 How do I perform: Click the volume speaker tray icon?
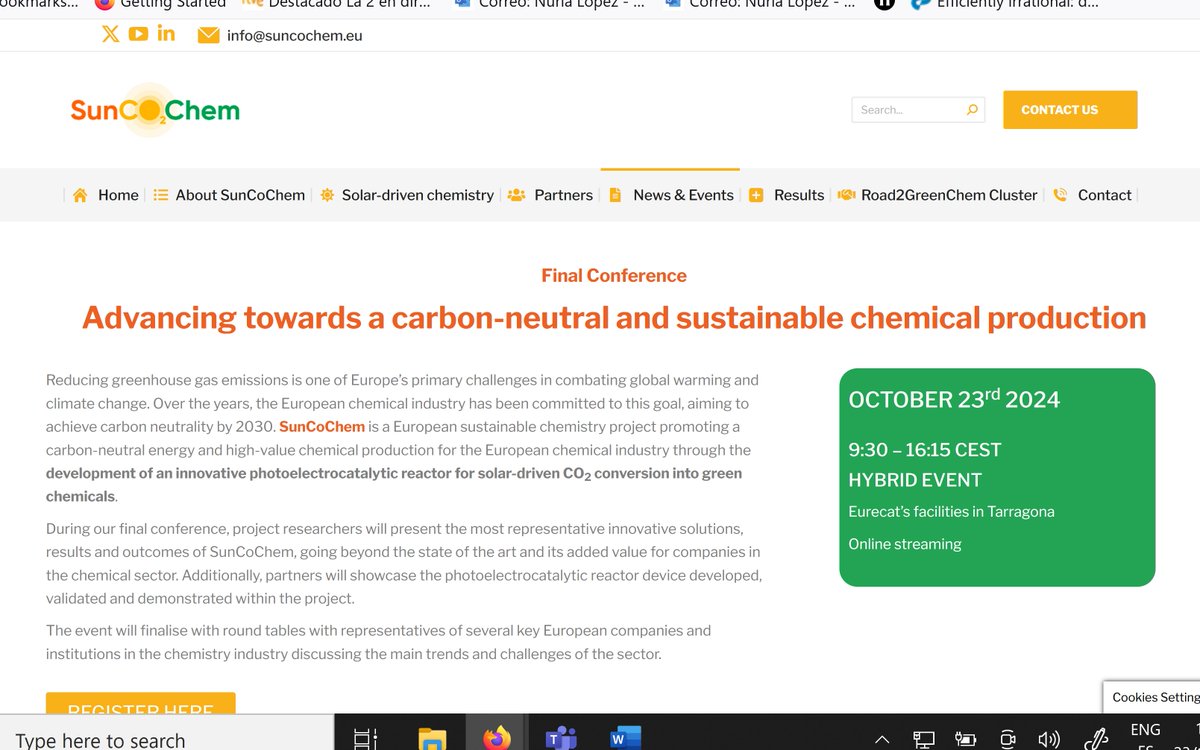click(x=1049, y=740)
